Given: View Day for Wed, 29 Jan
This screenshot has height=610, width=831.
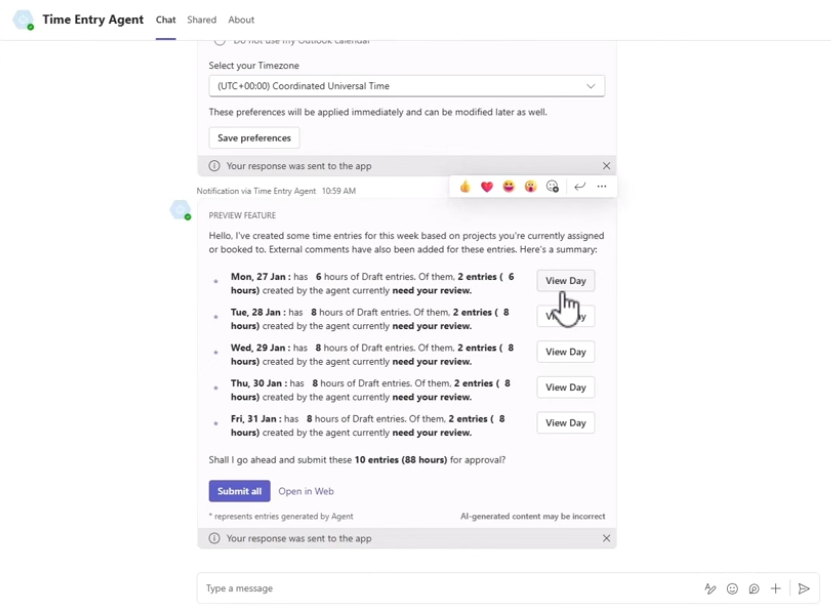Looking at the screenshot, I should (565, 352).
